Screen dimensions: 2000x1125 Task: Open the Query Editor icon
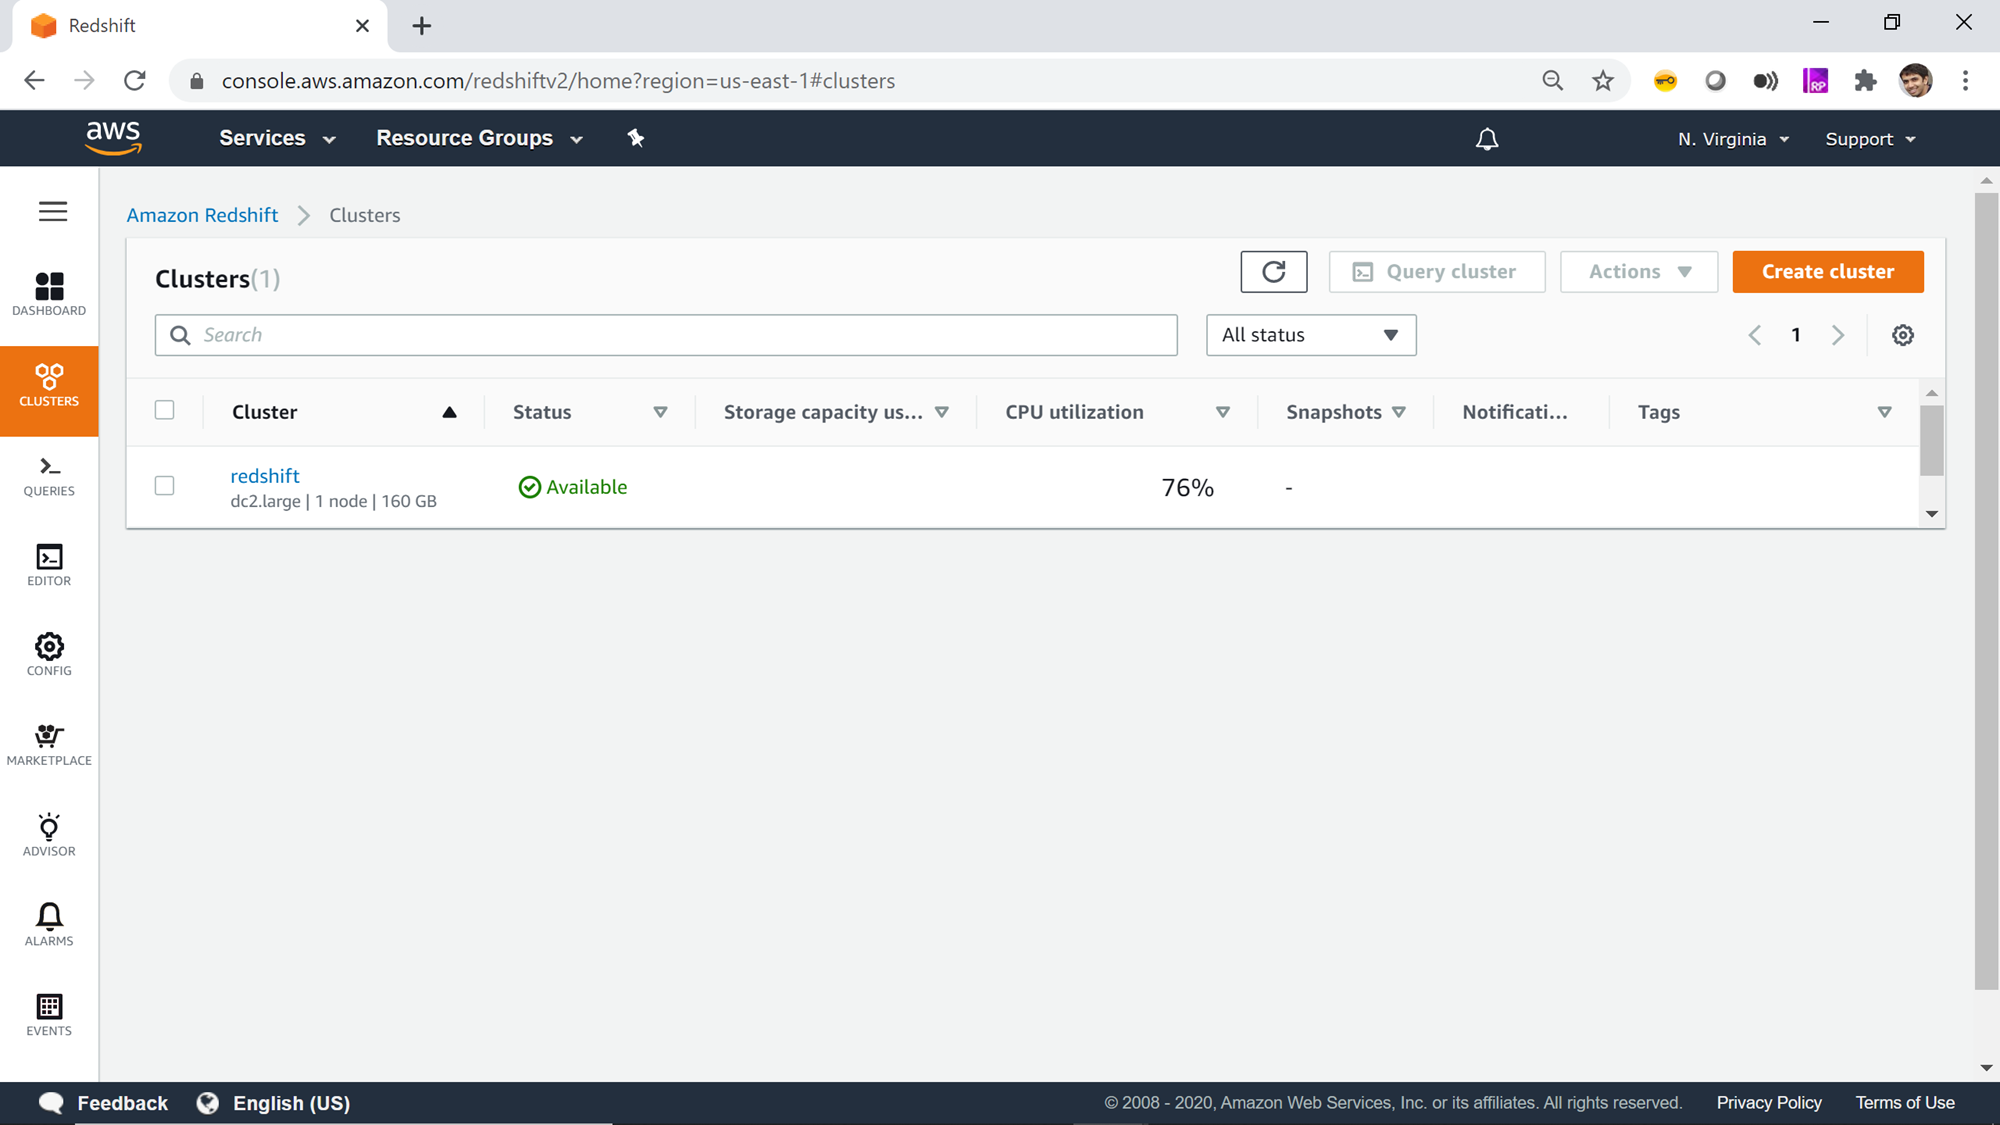pyautogui.click(x=49, y=565)
